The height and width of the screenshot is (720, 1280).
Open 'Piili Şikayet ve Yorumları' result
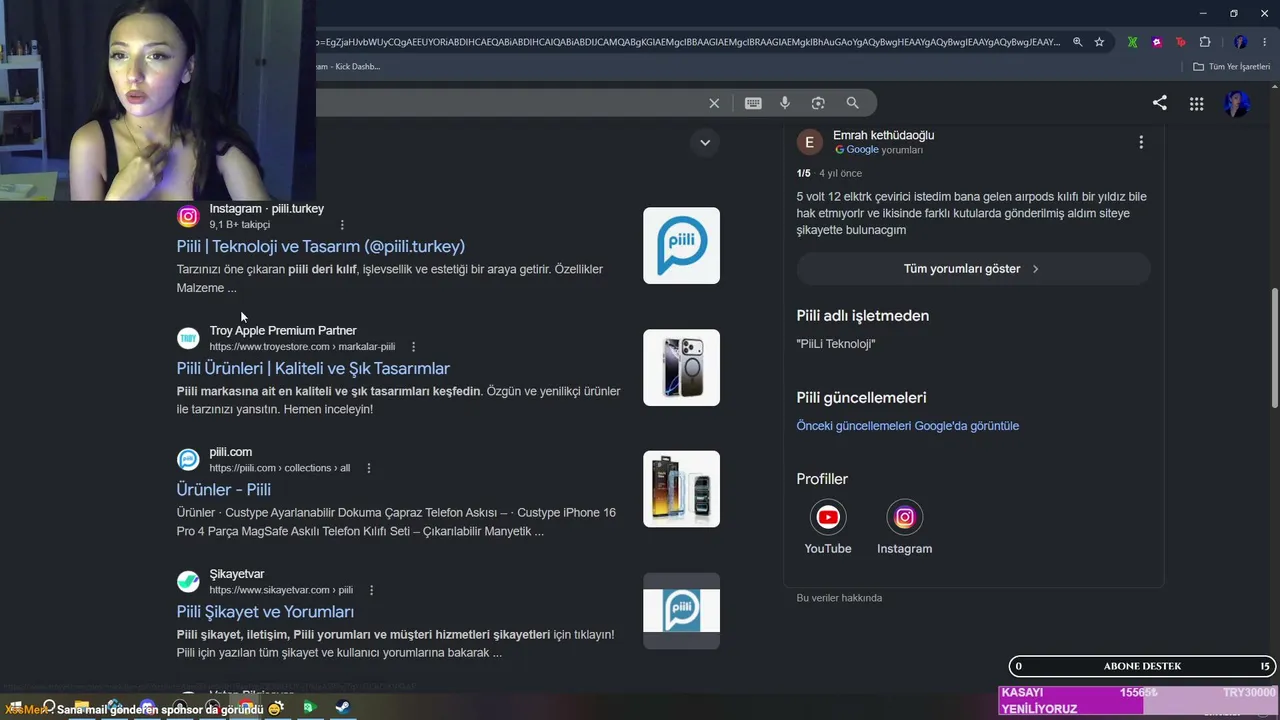[265, 612]
